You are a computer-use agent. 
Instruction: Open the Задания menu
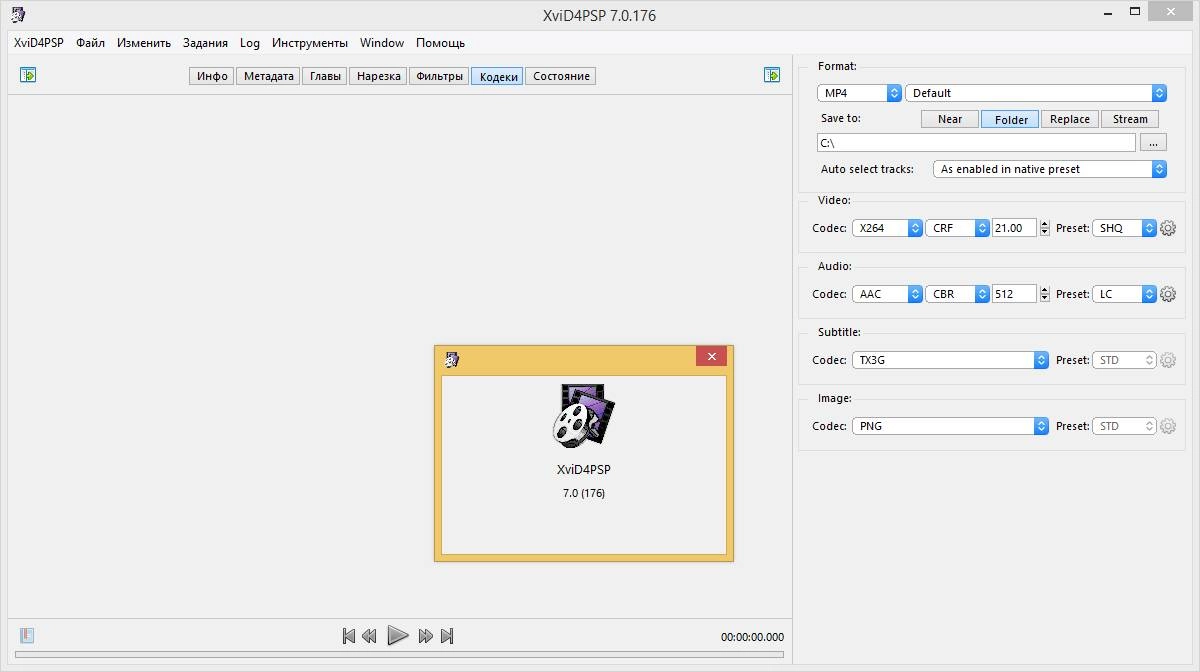pos(205,43)
